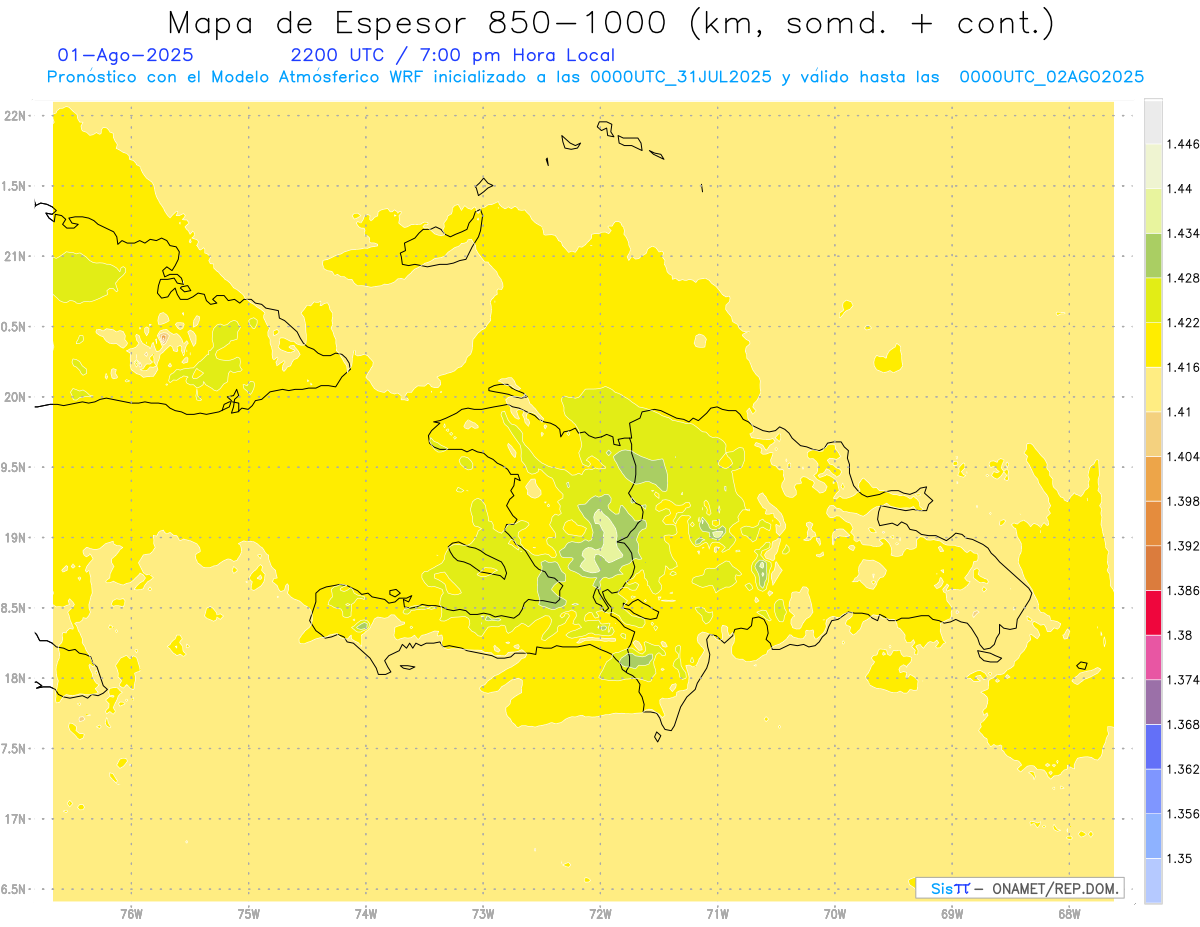Click the colorbar value '1.368'
This screenshot has width=1200, height=927.
(x=1184, y=724)
